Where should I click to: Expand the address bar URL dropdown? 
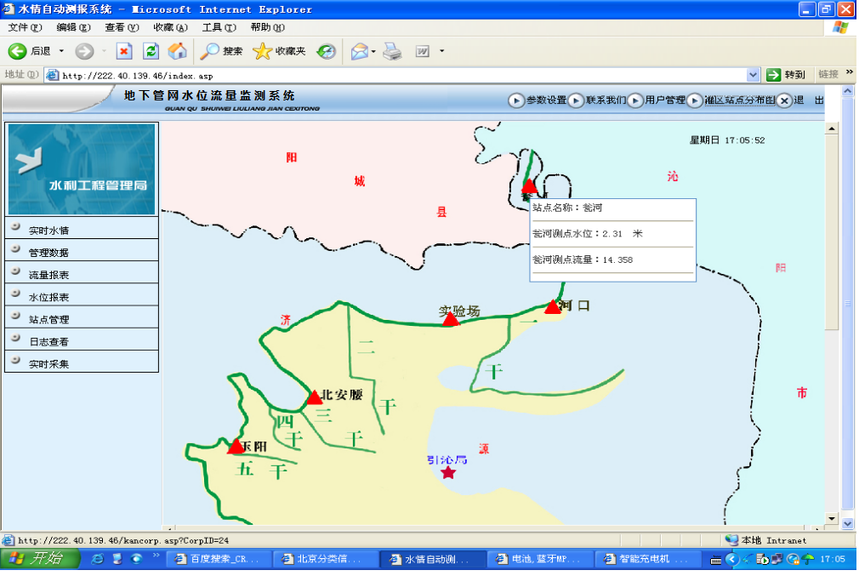[x=755, y=75]
